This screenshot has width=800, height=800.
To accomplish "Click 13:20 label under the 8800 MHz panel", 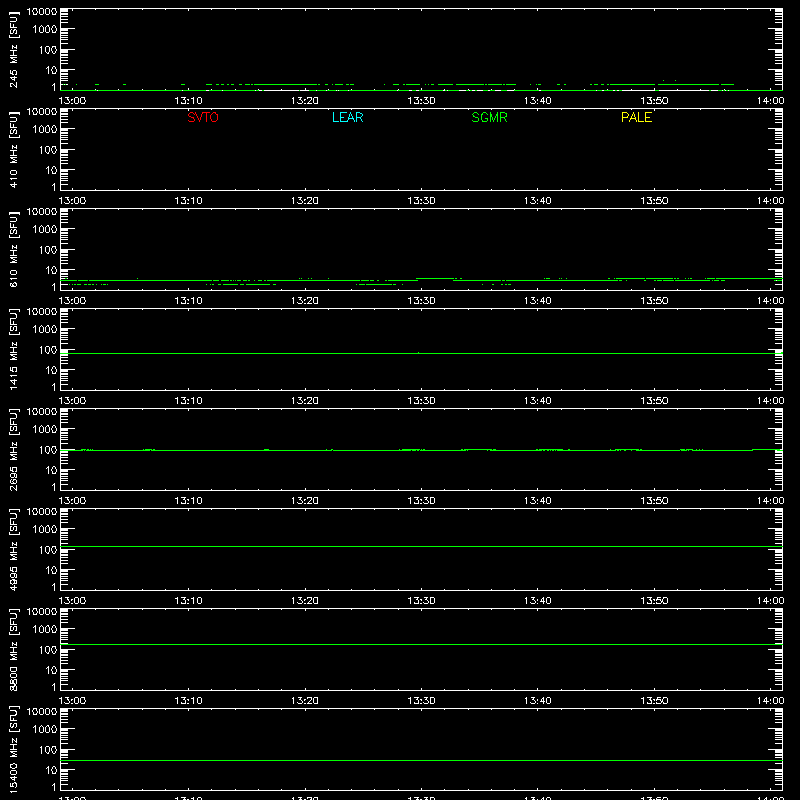I will pyautogui.click(x=305, y=701).
